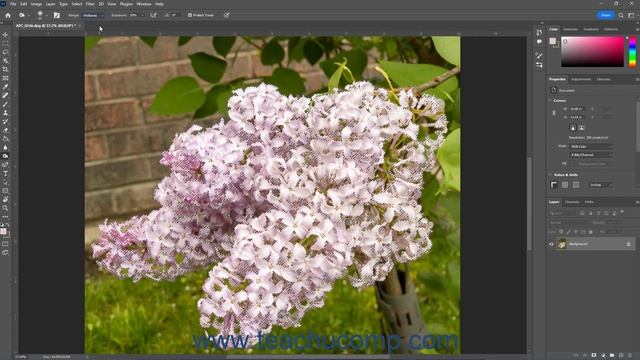Select the Frame tool
Image resolution: width=640 pixels, height=360 pixels.
(x=5, y=78)
